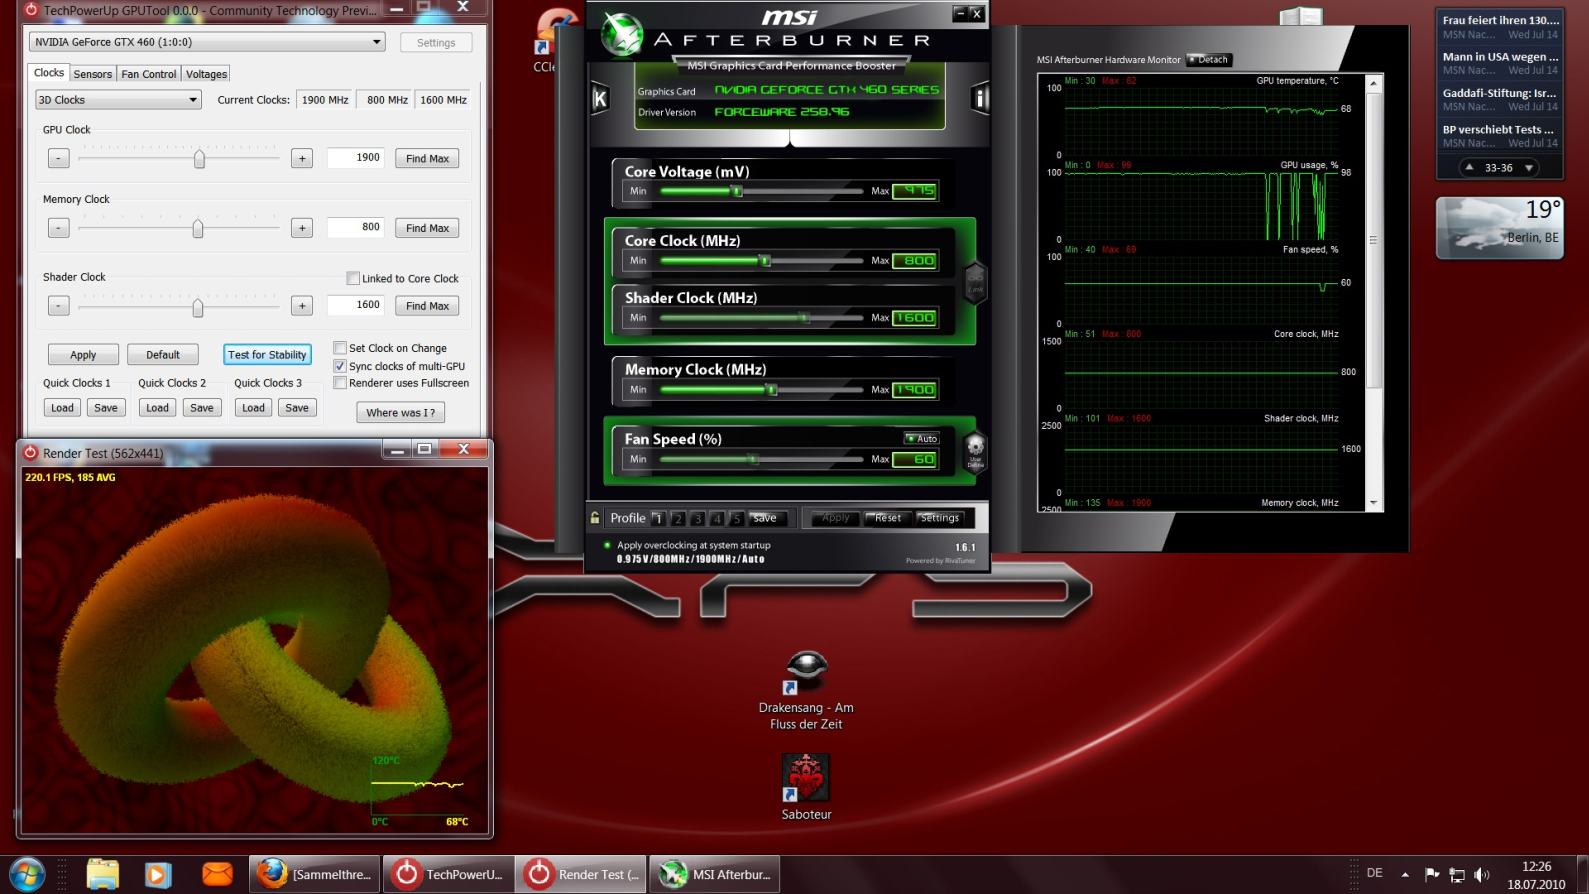Toggle the fan speed Auto button
The image size is (1589, 894).
pyautogui.click(x=921, y=438)
